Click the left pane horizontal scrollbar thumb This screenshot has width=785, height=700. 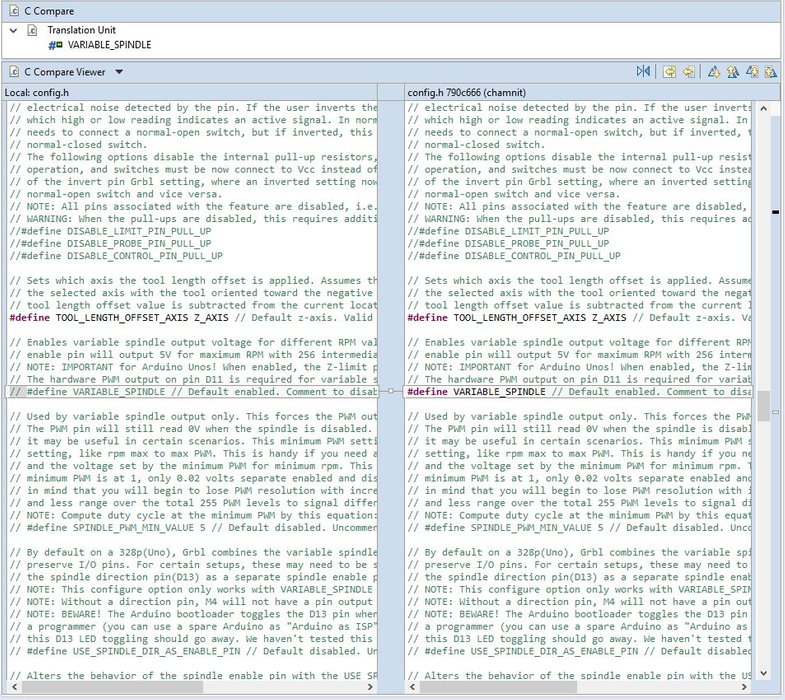click(112, 687)
